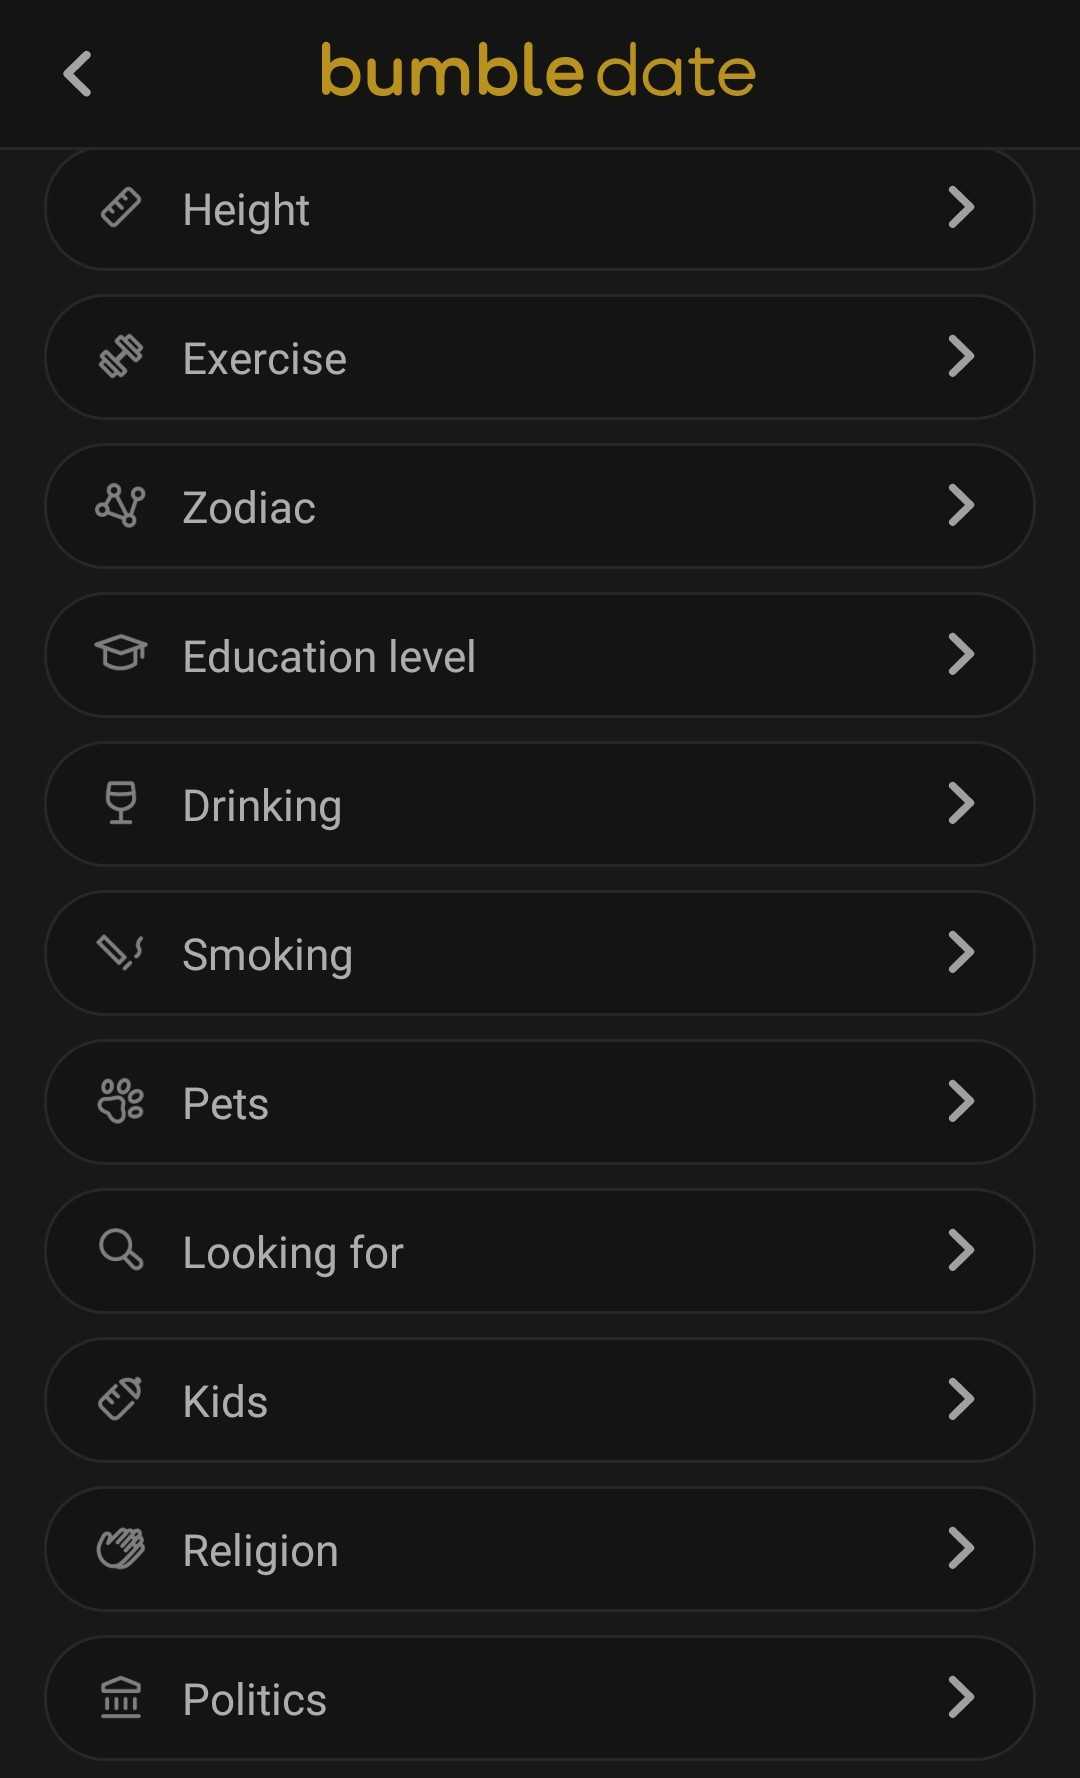
Task: Click the wine glass Drinking icon
Action: [x=121, y=803]
